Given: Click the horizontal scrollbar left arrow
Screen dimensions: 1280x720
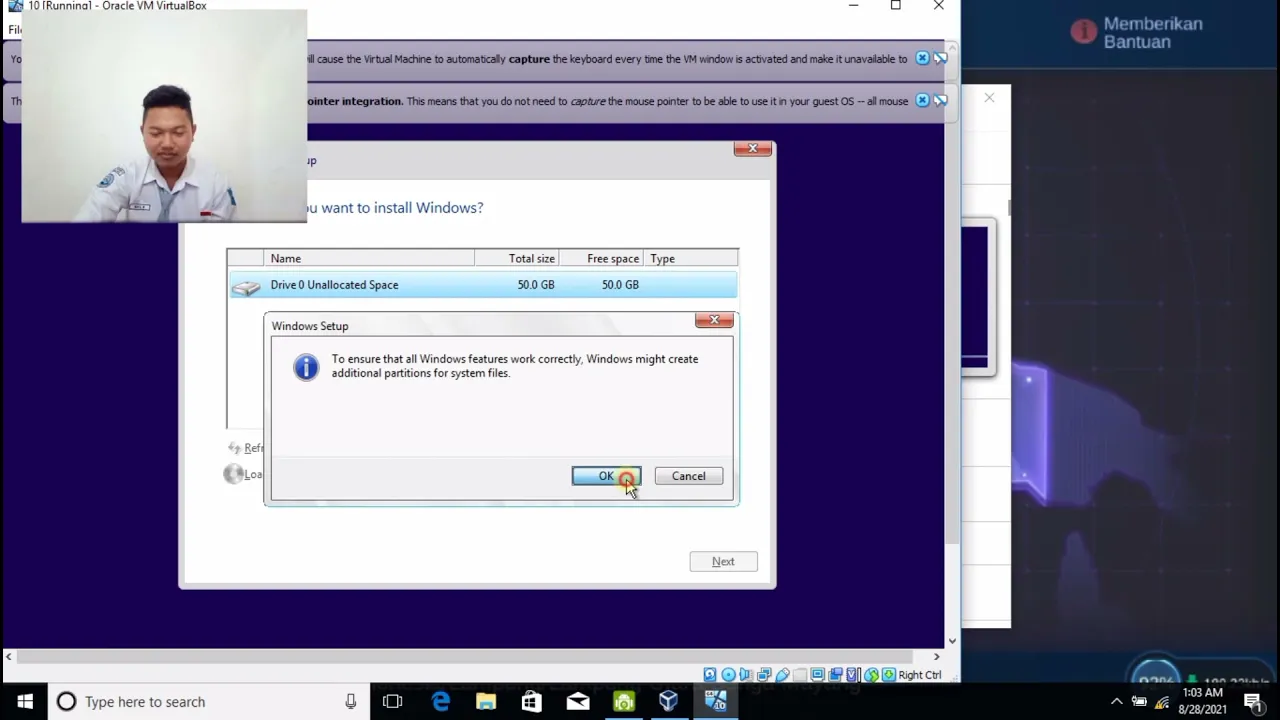Looking at the screenshot, I should [x=9, y=657].
